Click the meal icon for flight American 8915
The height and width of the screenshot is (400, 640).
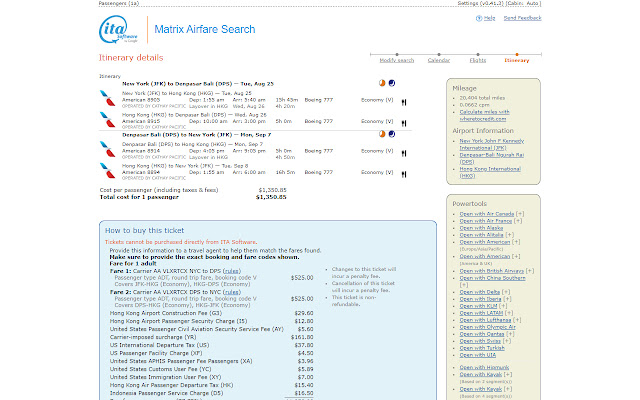tap(404, 123)
